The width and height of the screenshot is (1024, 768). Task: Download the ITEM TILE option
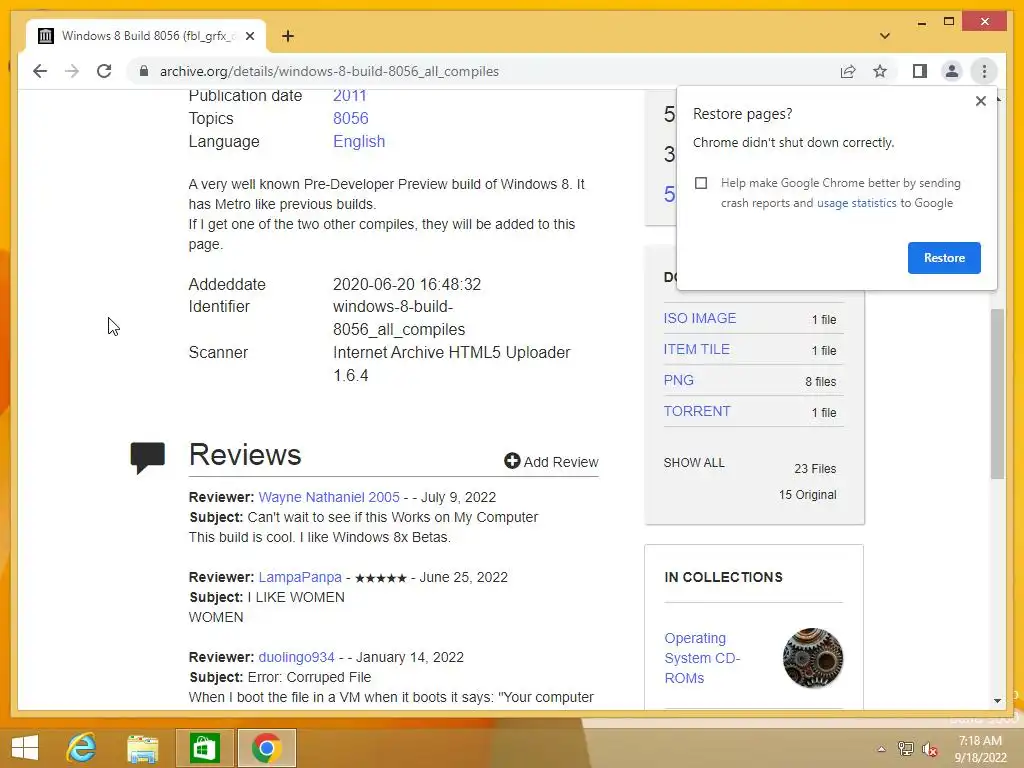pyautogui.click(x=696, y=349)
